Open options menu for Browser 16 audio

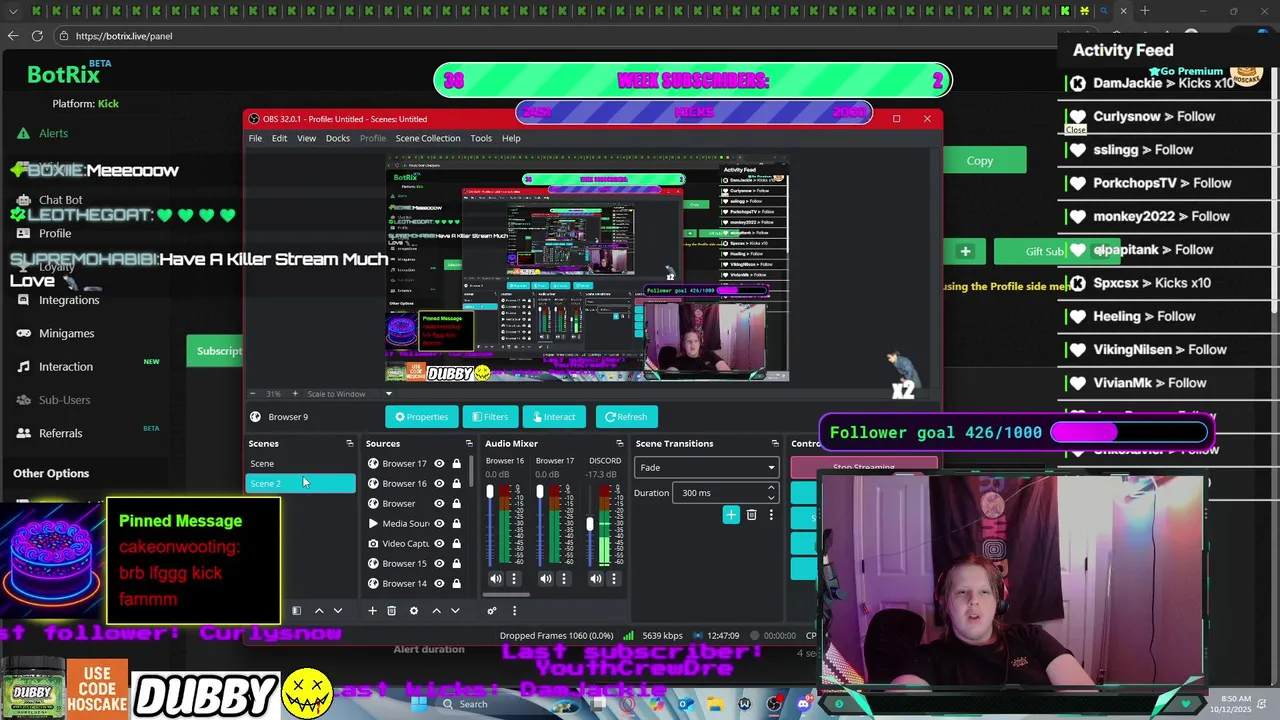click(514, 579)
